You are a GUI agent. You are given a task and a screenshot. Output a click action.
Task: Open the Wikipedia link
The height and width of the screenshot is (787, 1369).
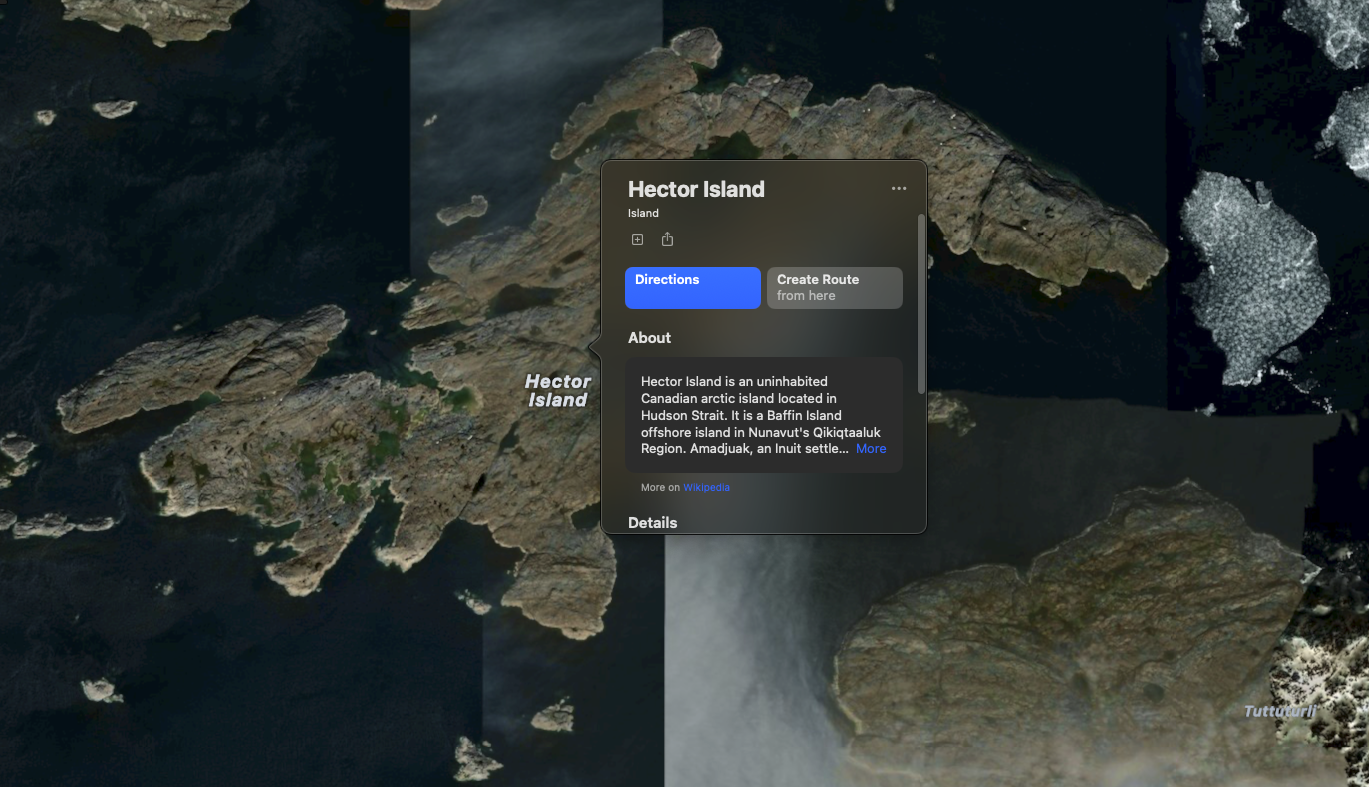point(707,488)
